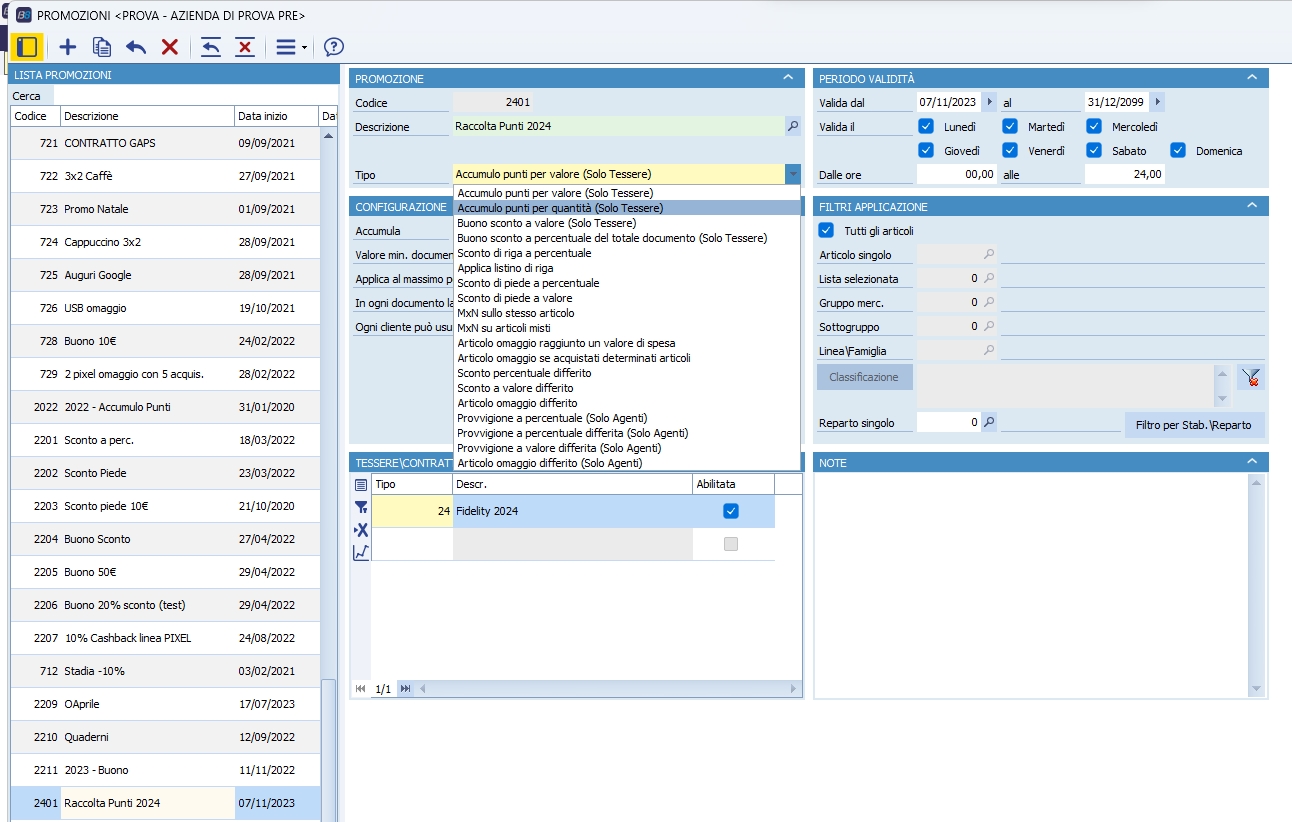The width and height of the screenshot is (1292, 822).
Task: Click the clear filter funnel icon beside Classificazione
Action: 1249,377
